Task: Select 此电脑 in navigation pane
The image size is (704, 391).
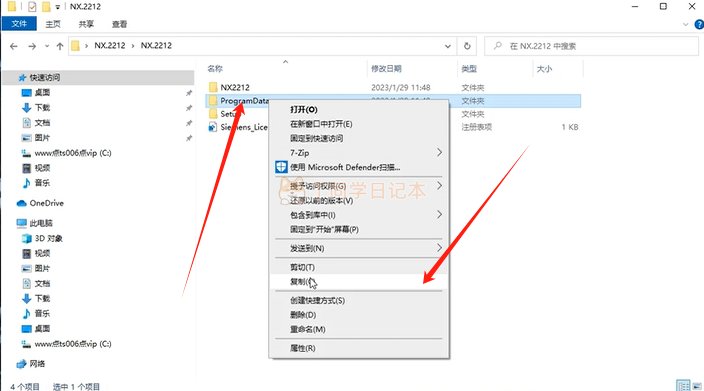Action: pyautogui.click(x=41, y=223)
